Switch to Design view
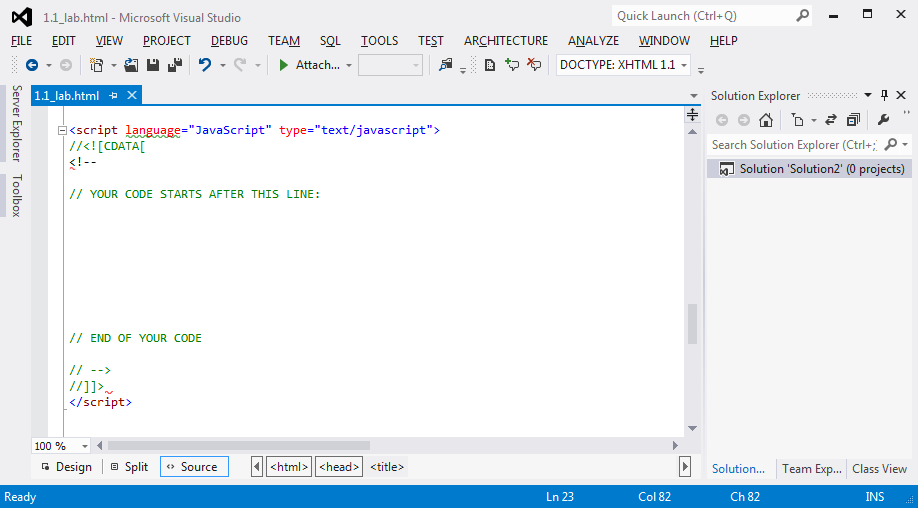918x508 pixels. point(66,467)
